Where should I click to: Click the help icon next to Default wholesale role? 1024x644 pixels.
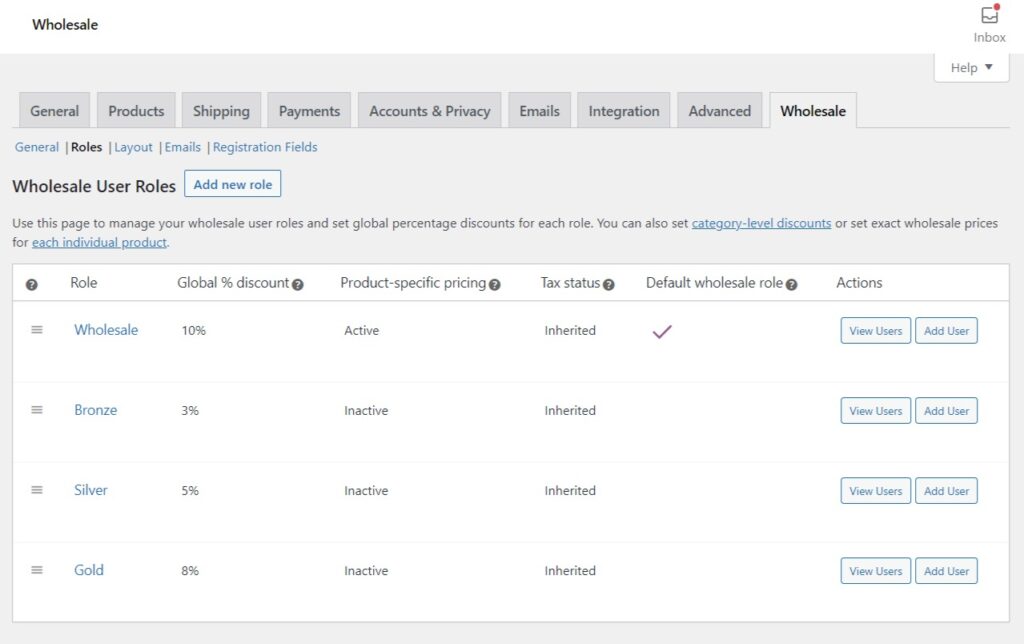pos(791,284)
